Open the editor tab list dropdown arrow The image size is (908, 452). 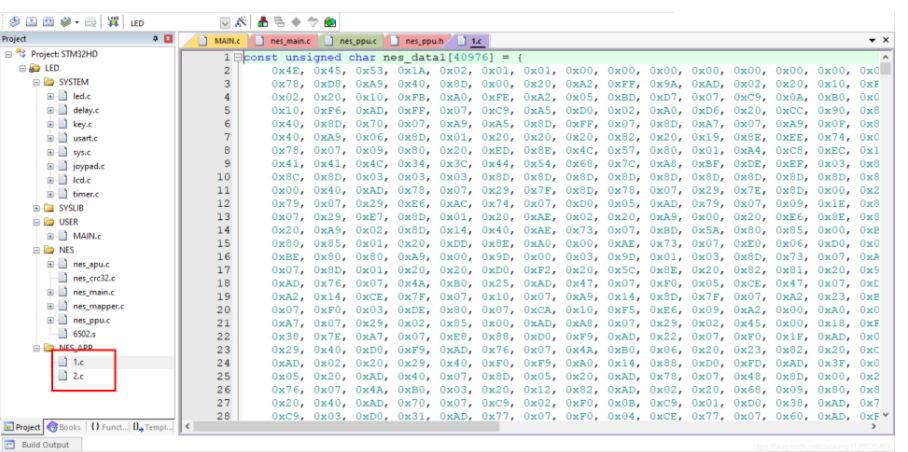point(872,41)
